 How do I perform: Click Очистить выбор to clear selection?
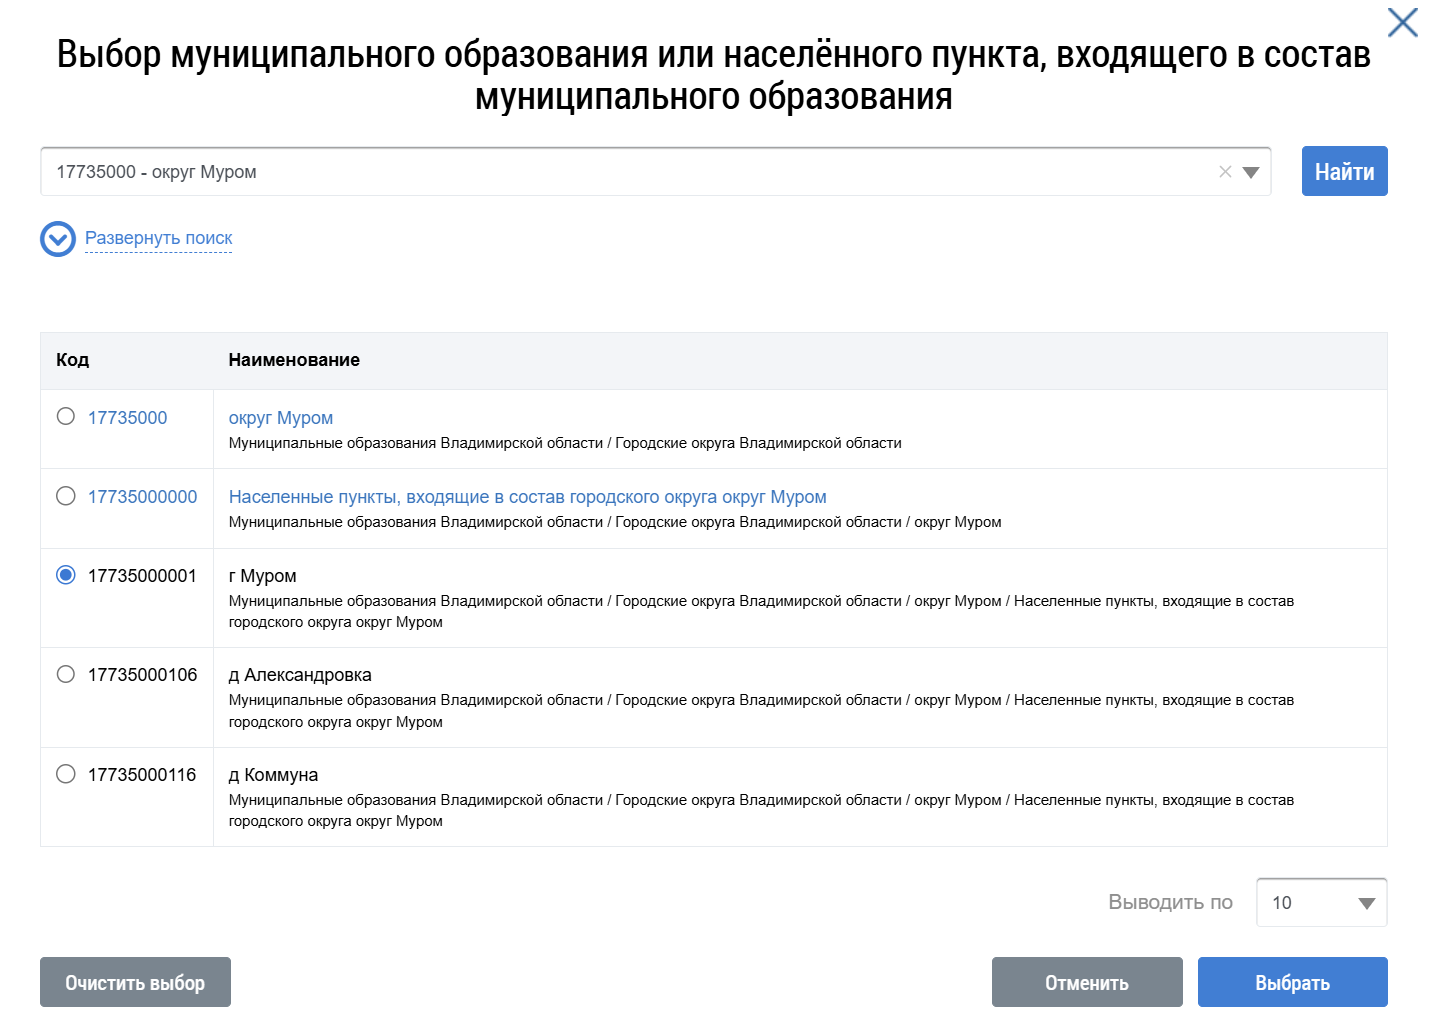135,982
